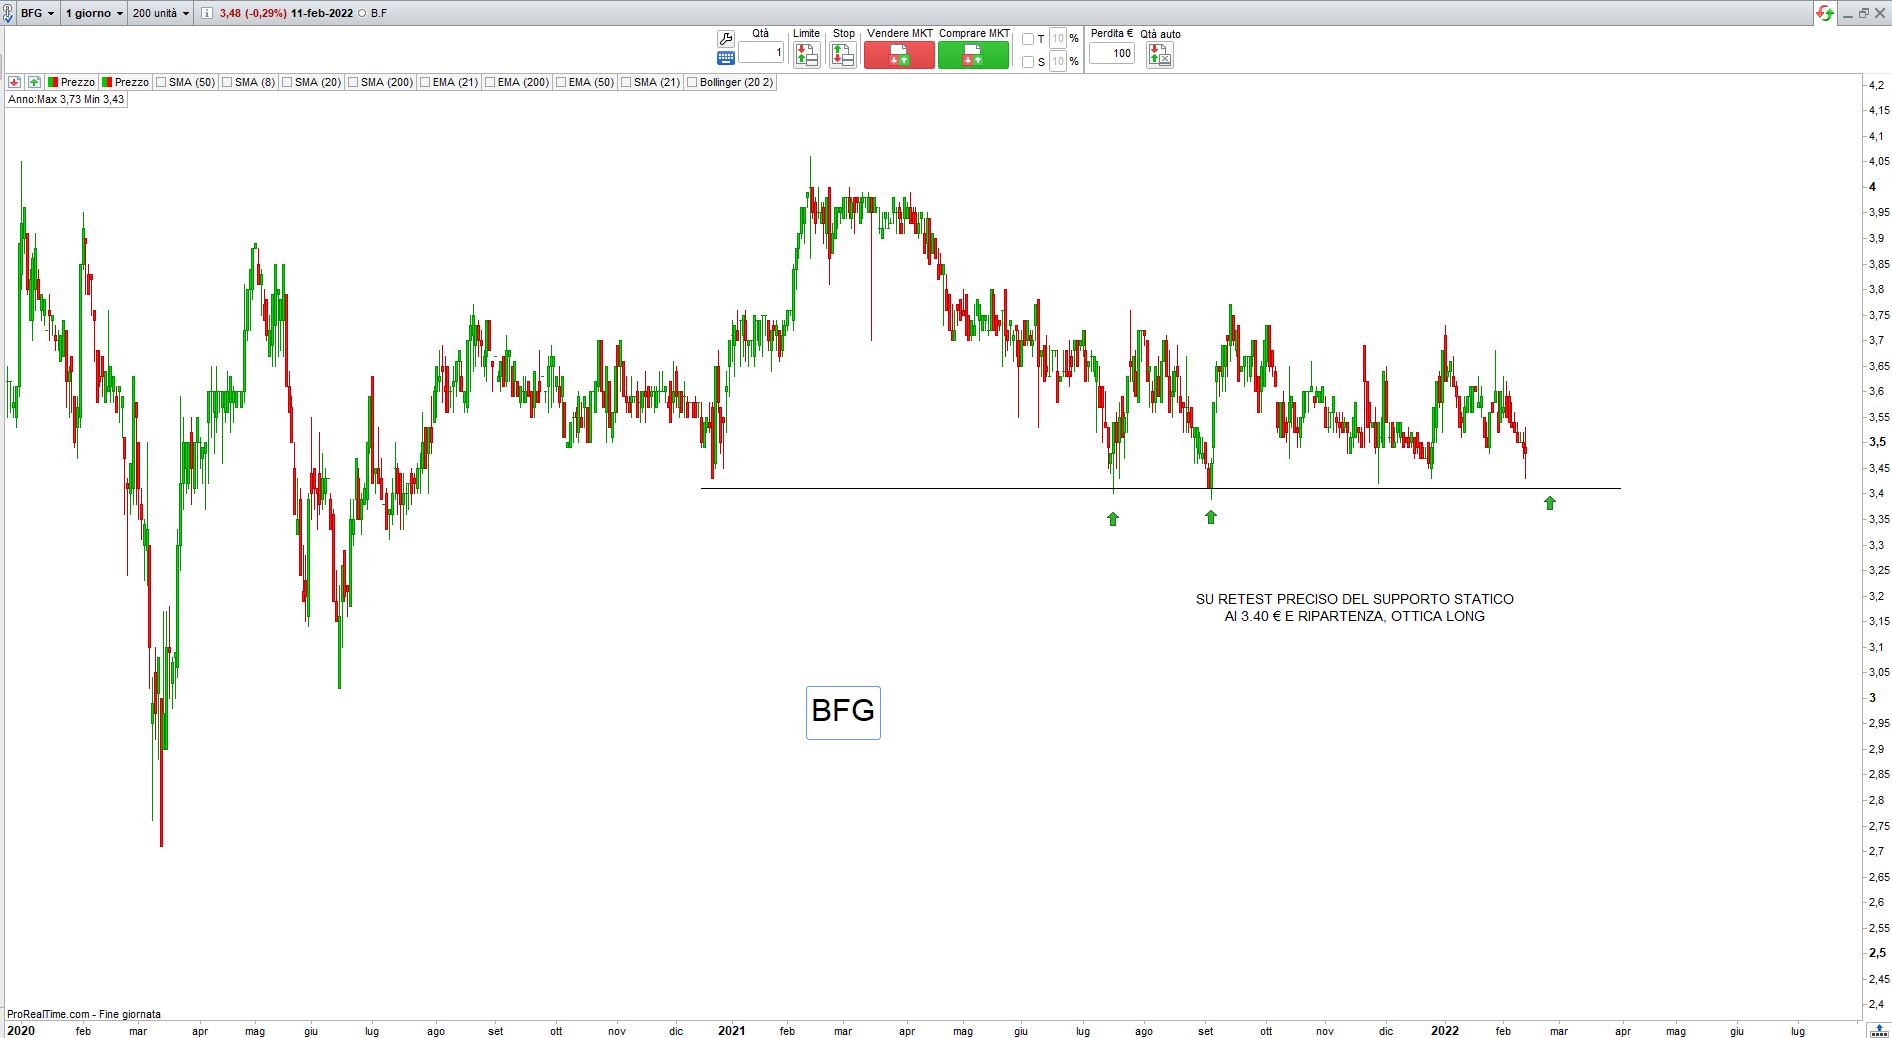Viewport: 1892px width, 1038px height.
Task: Select the second Prezzo tab
Action: [125, 82]
